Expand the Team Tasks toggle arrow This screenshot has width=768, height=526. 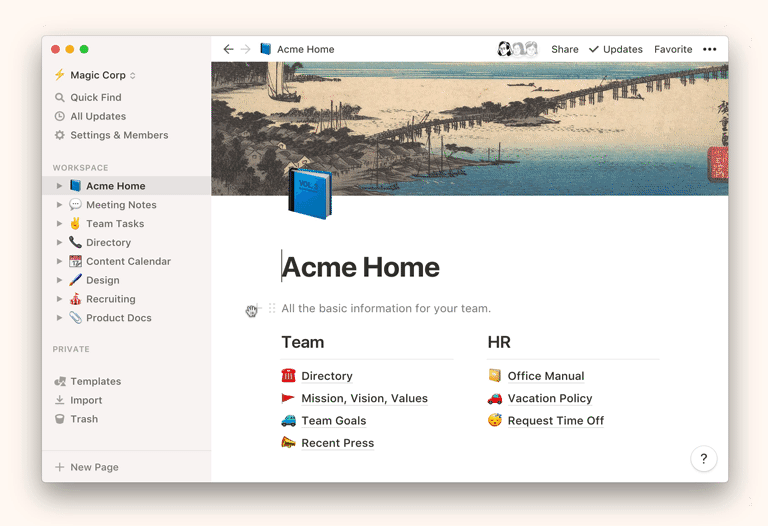60,224
